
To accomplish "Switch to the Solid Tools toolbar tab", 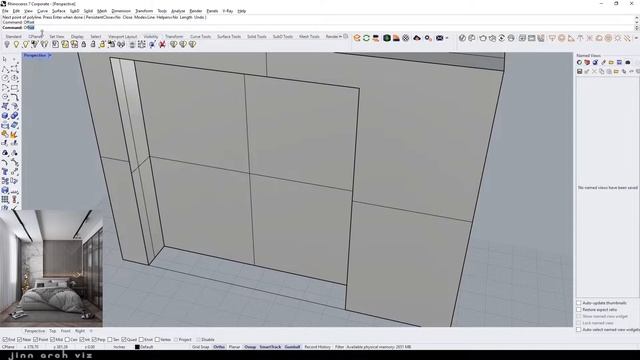I will pos(257,36).
